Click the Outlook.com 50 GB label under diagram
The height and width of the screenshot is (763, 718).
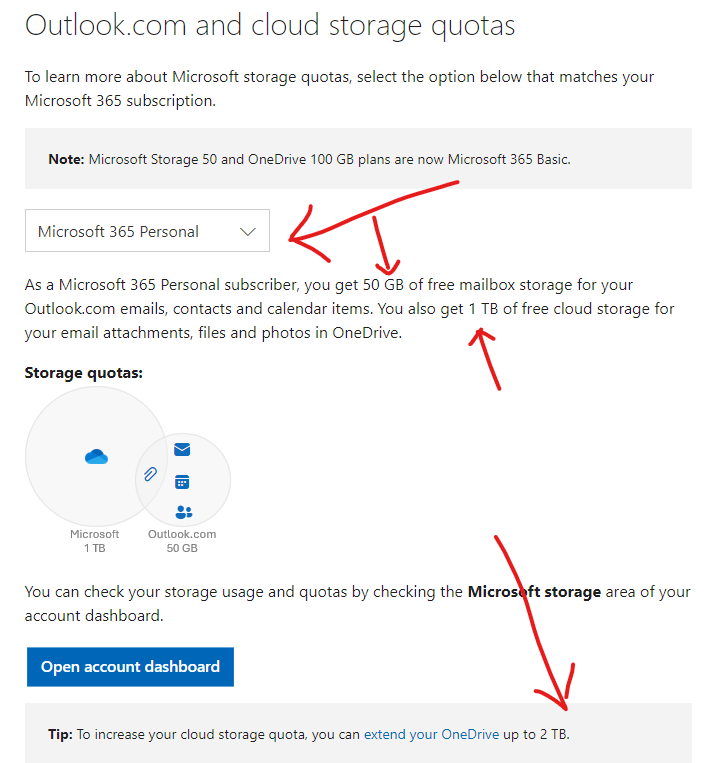point(182,541)
